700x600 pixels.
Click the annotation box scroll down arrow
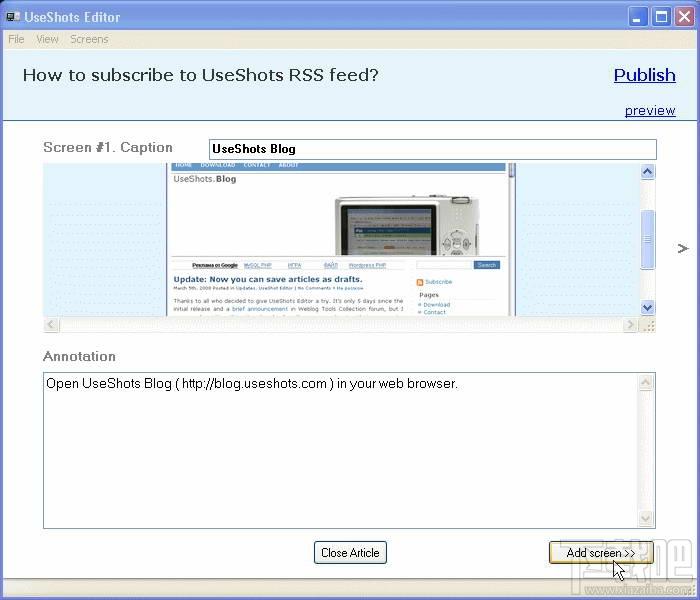[x=646, y=518]
